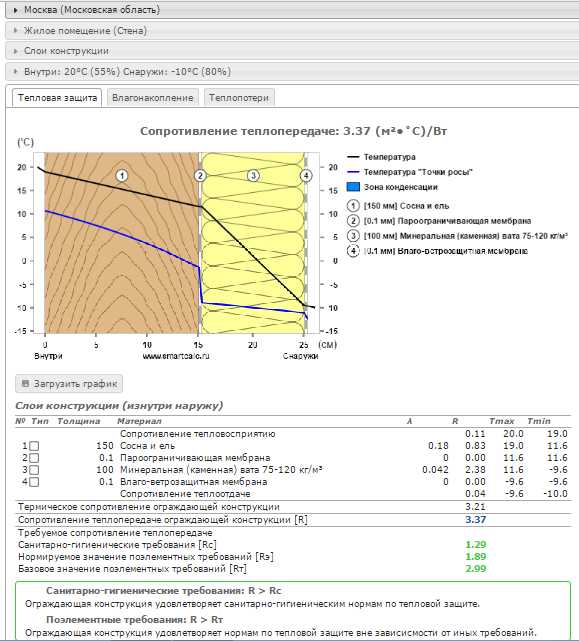Click the green 2.99 Rт value

476,568
